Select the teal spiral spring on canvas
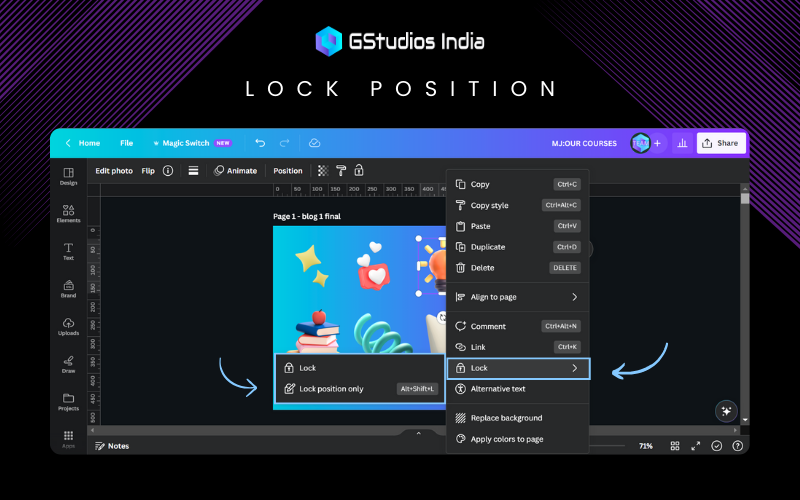The height and width of the screenshot is (500, 800). (382, 333)
